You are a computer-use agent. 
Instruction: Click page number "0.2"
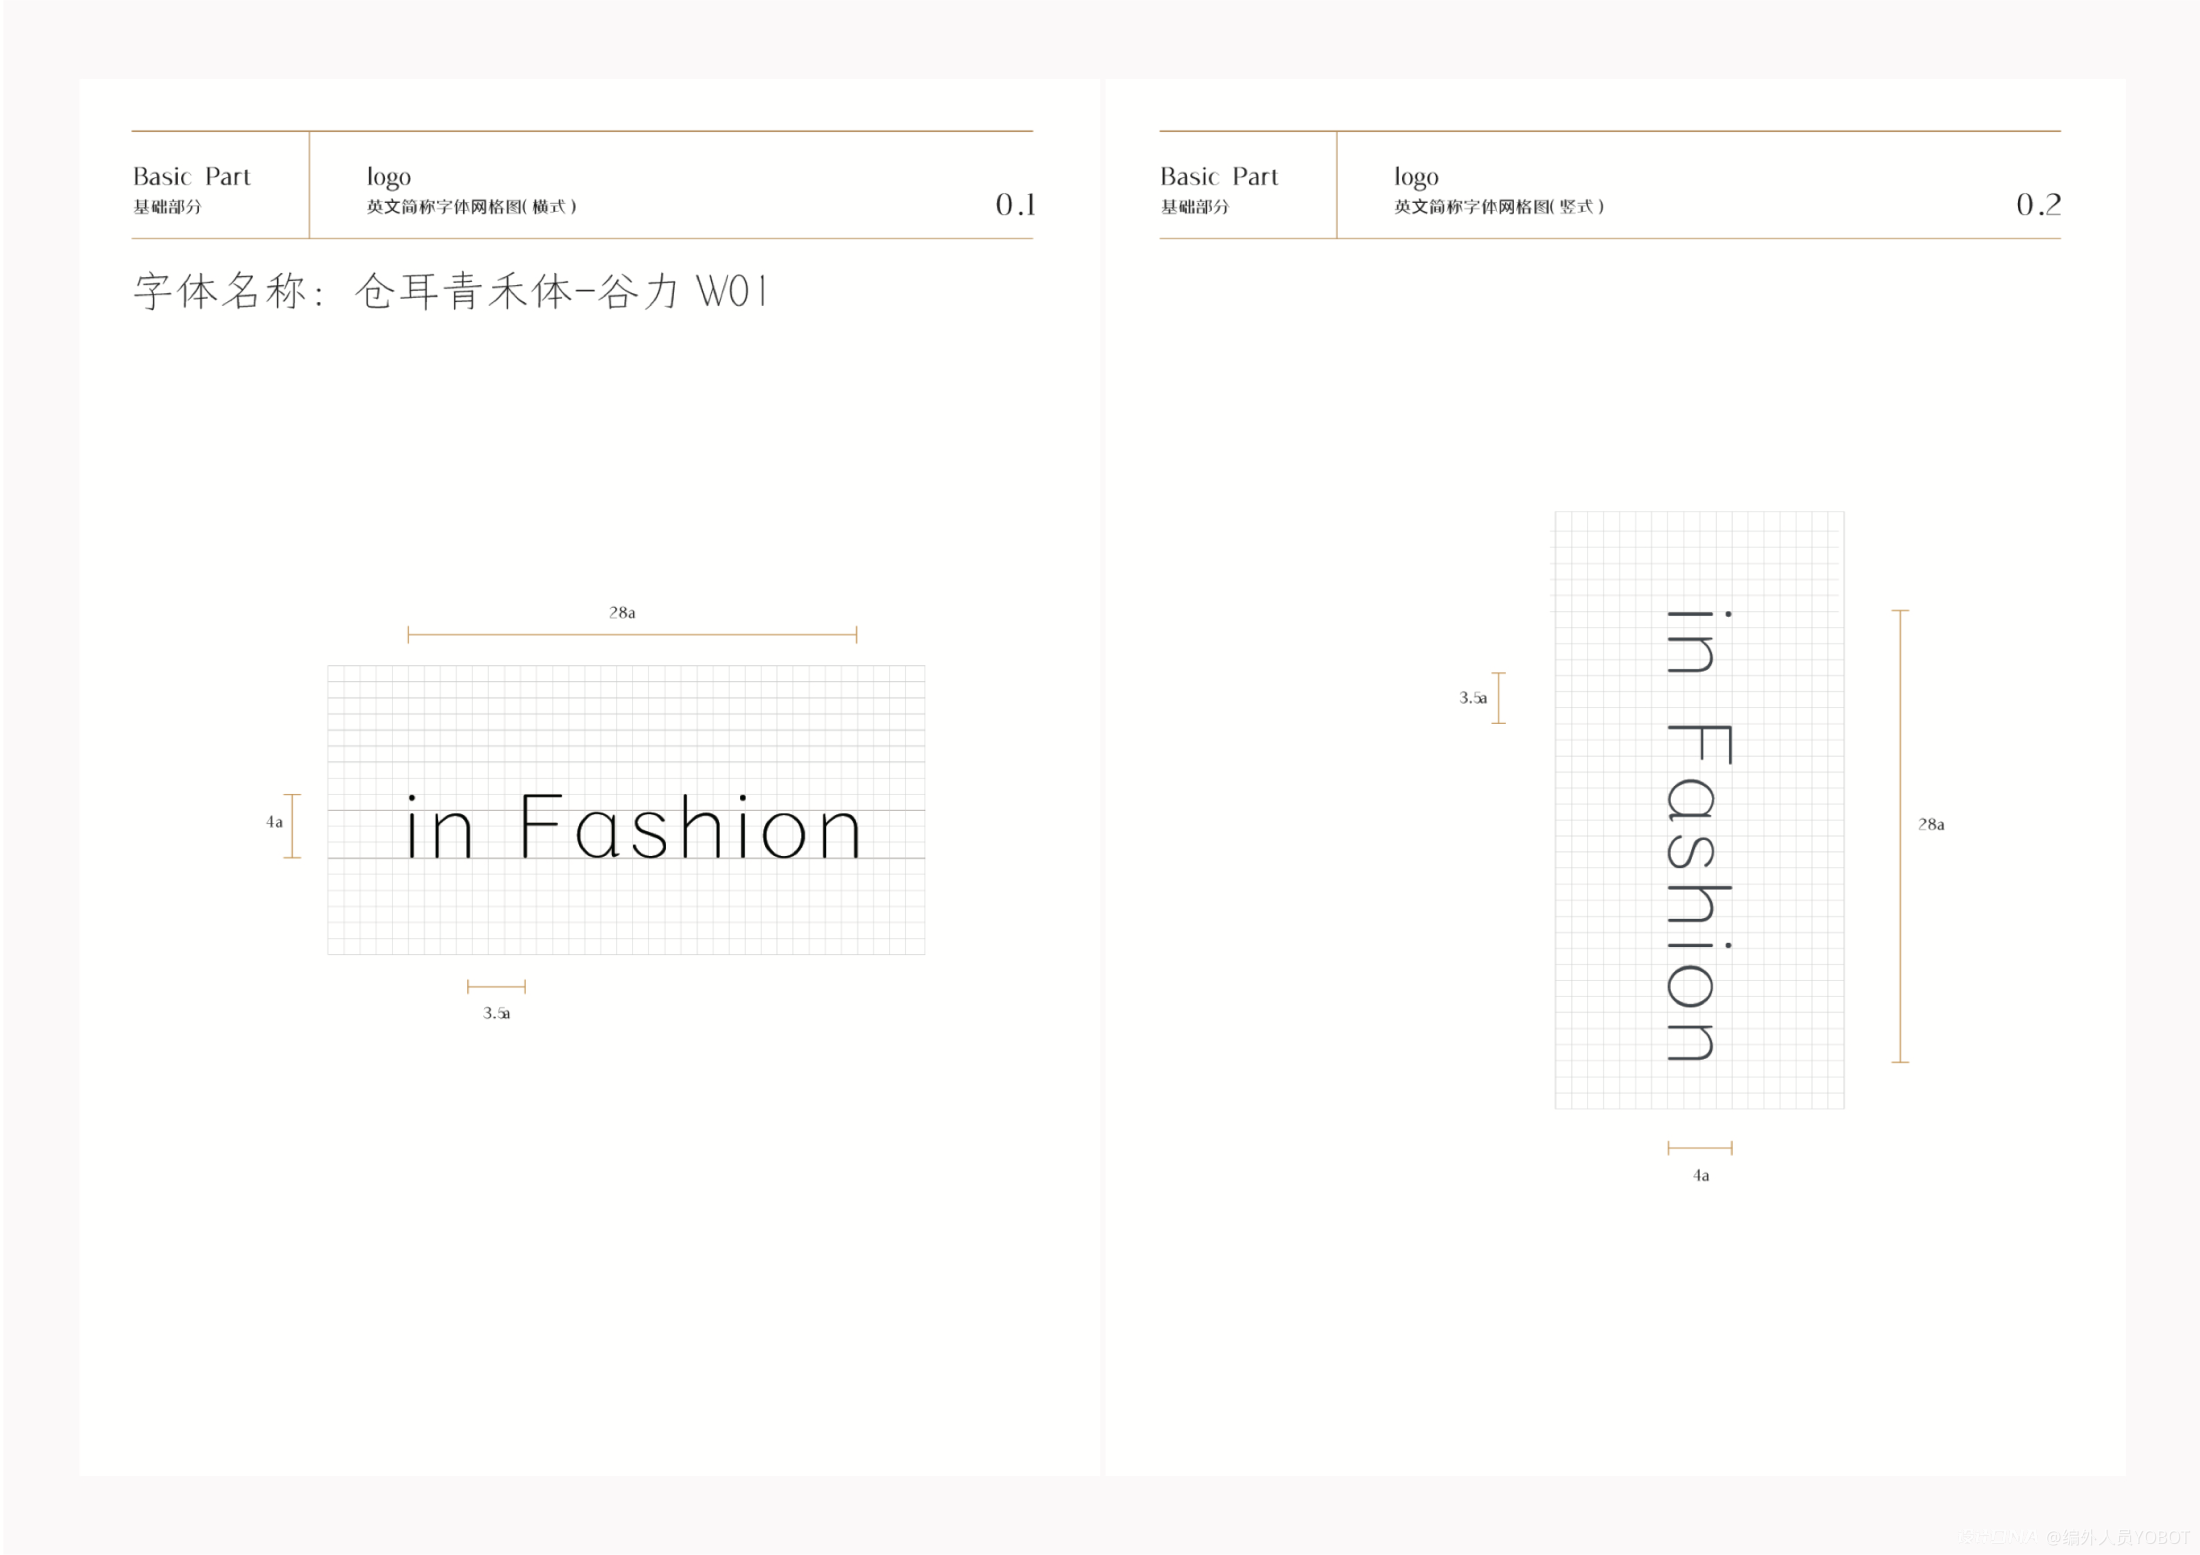coord(2038,204)
